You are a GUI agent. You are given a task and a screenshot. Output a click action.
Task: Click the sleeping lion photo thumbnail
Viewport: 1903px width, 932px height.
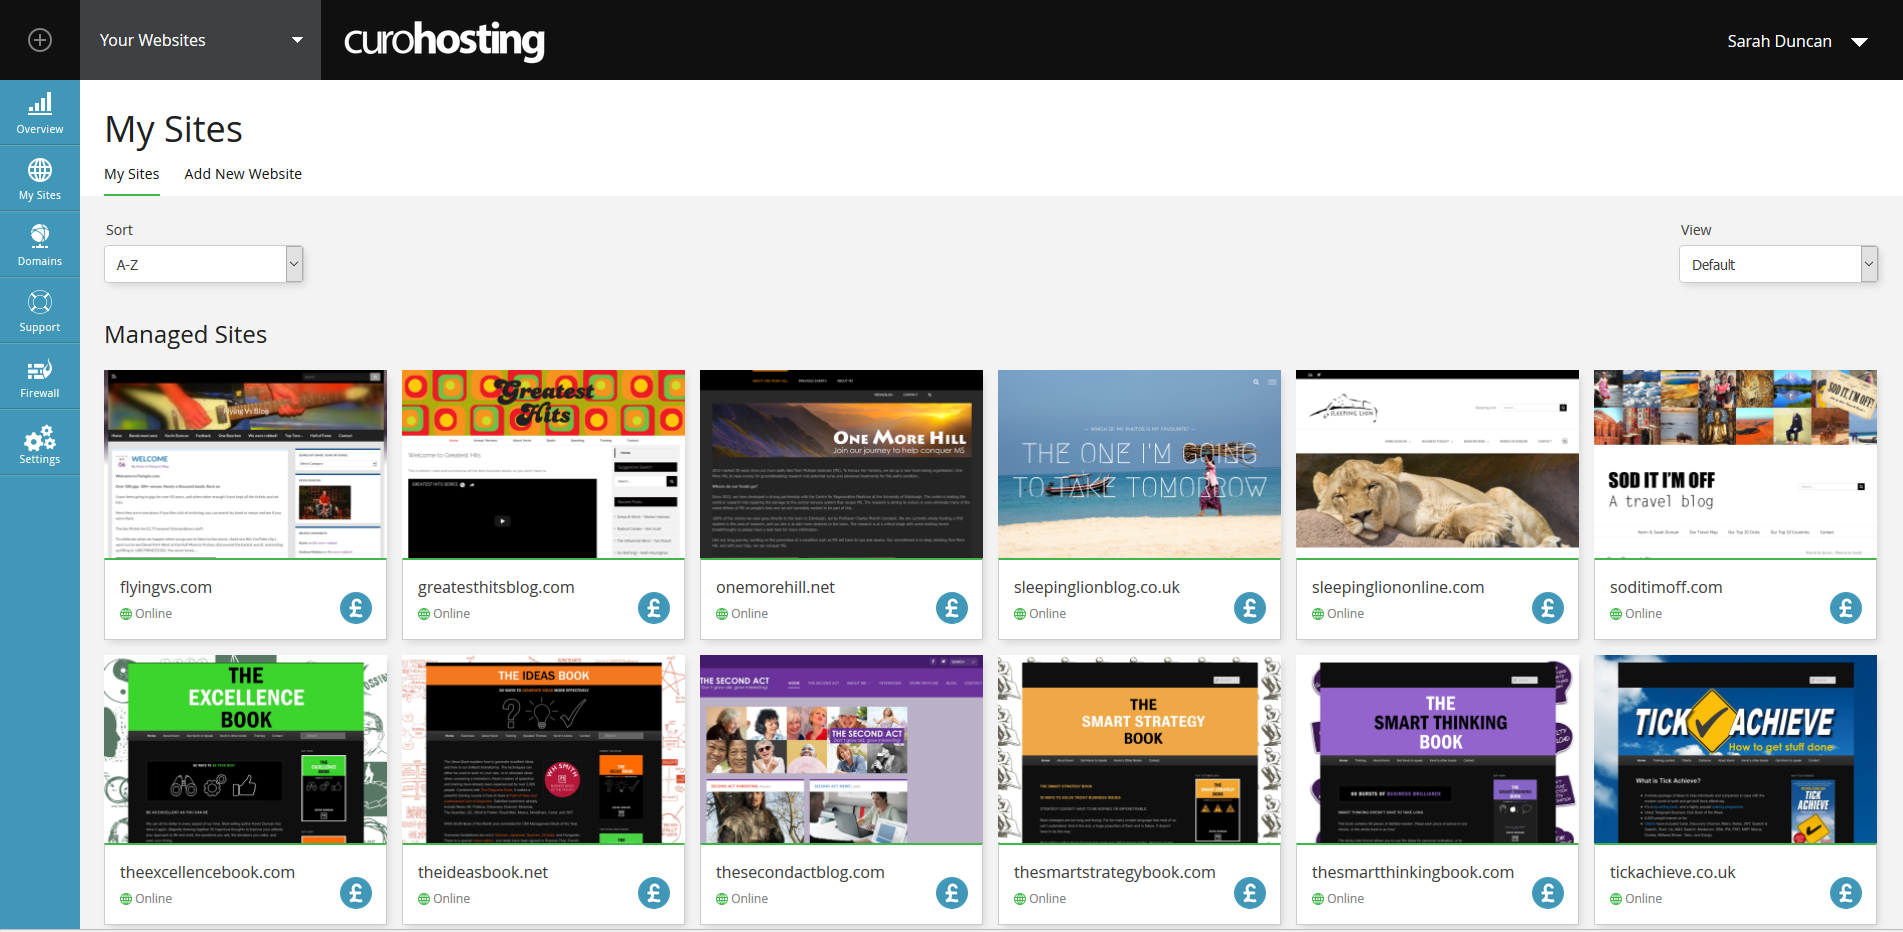1437,464
